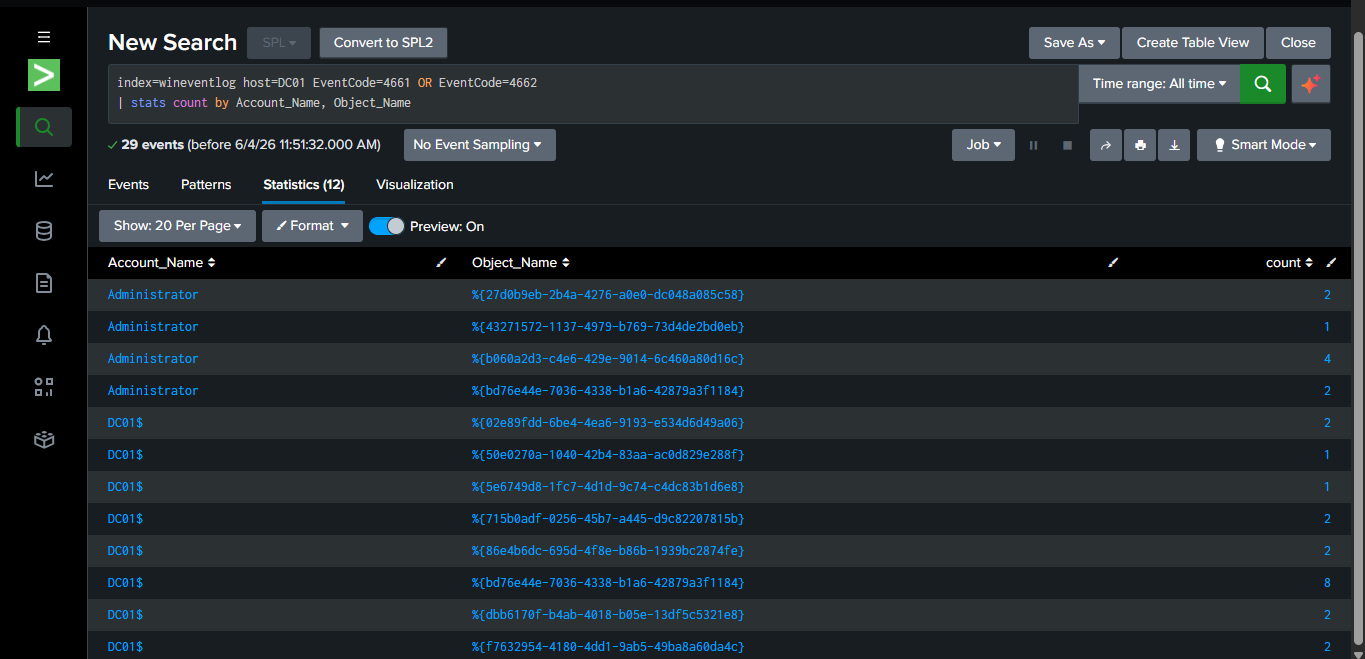Open the apps cube sidebar icon
This screenshot has width=1365, height=659.
[44, 439]
